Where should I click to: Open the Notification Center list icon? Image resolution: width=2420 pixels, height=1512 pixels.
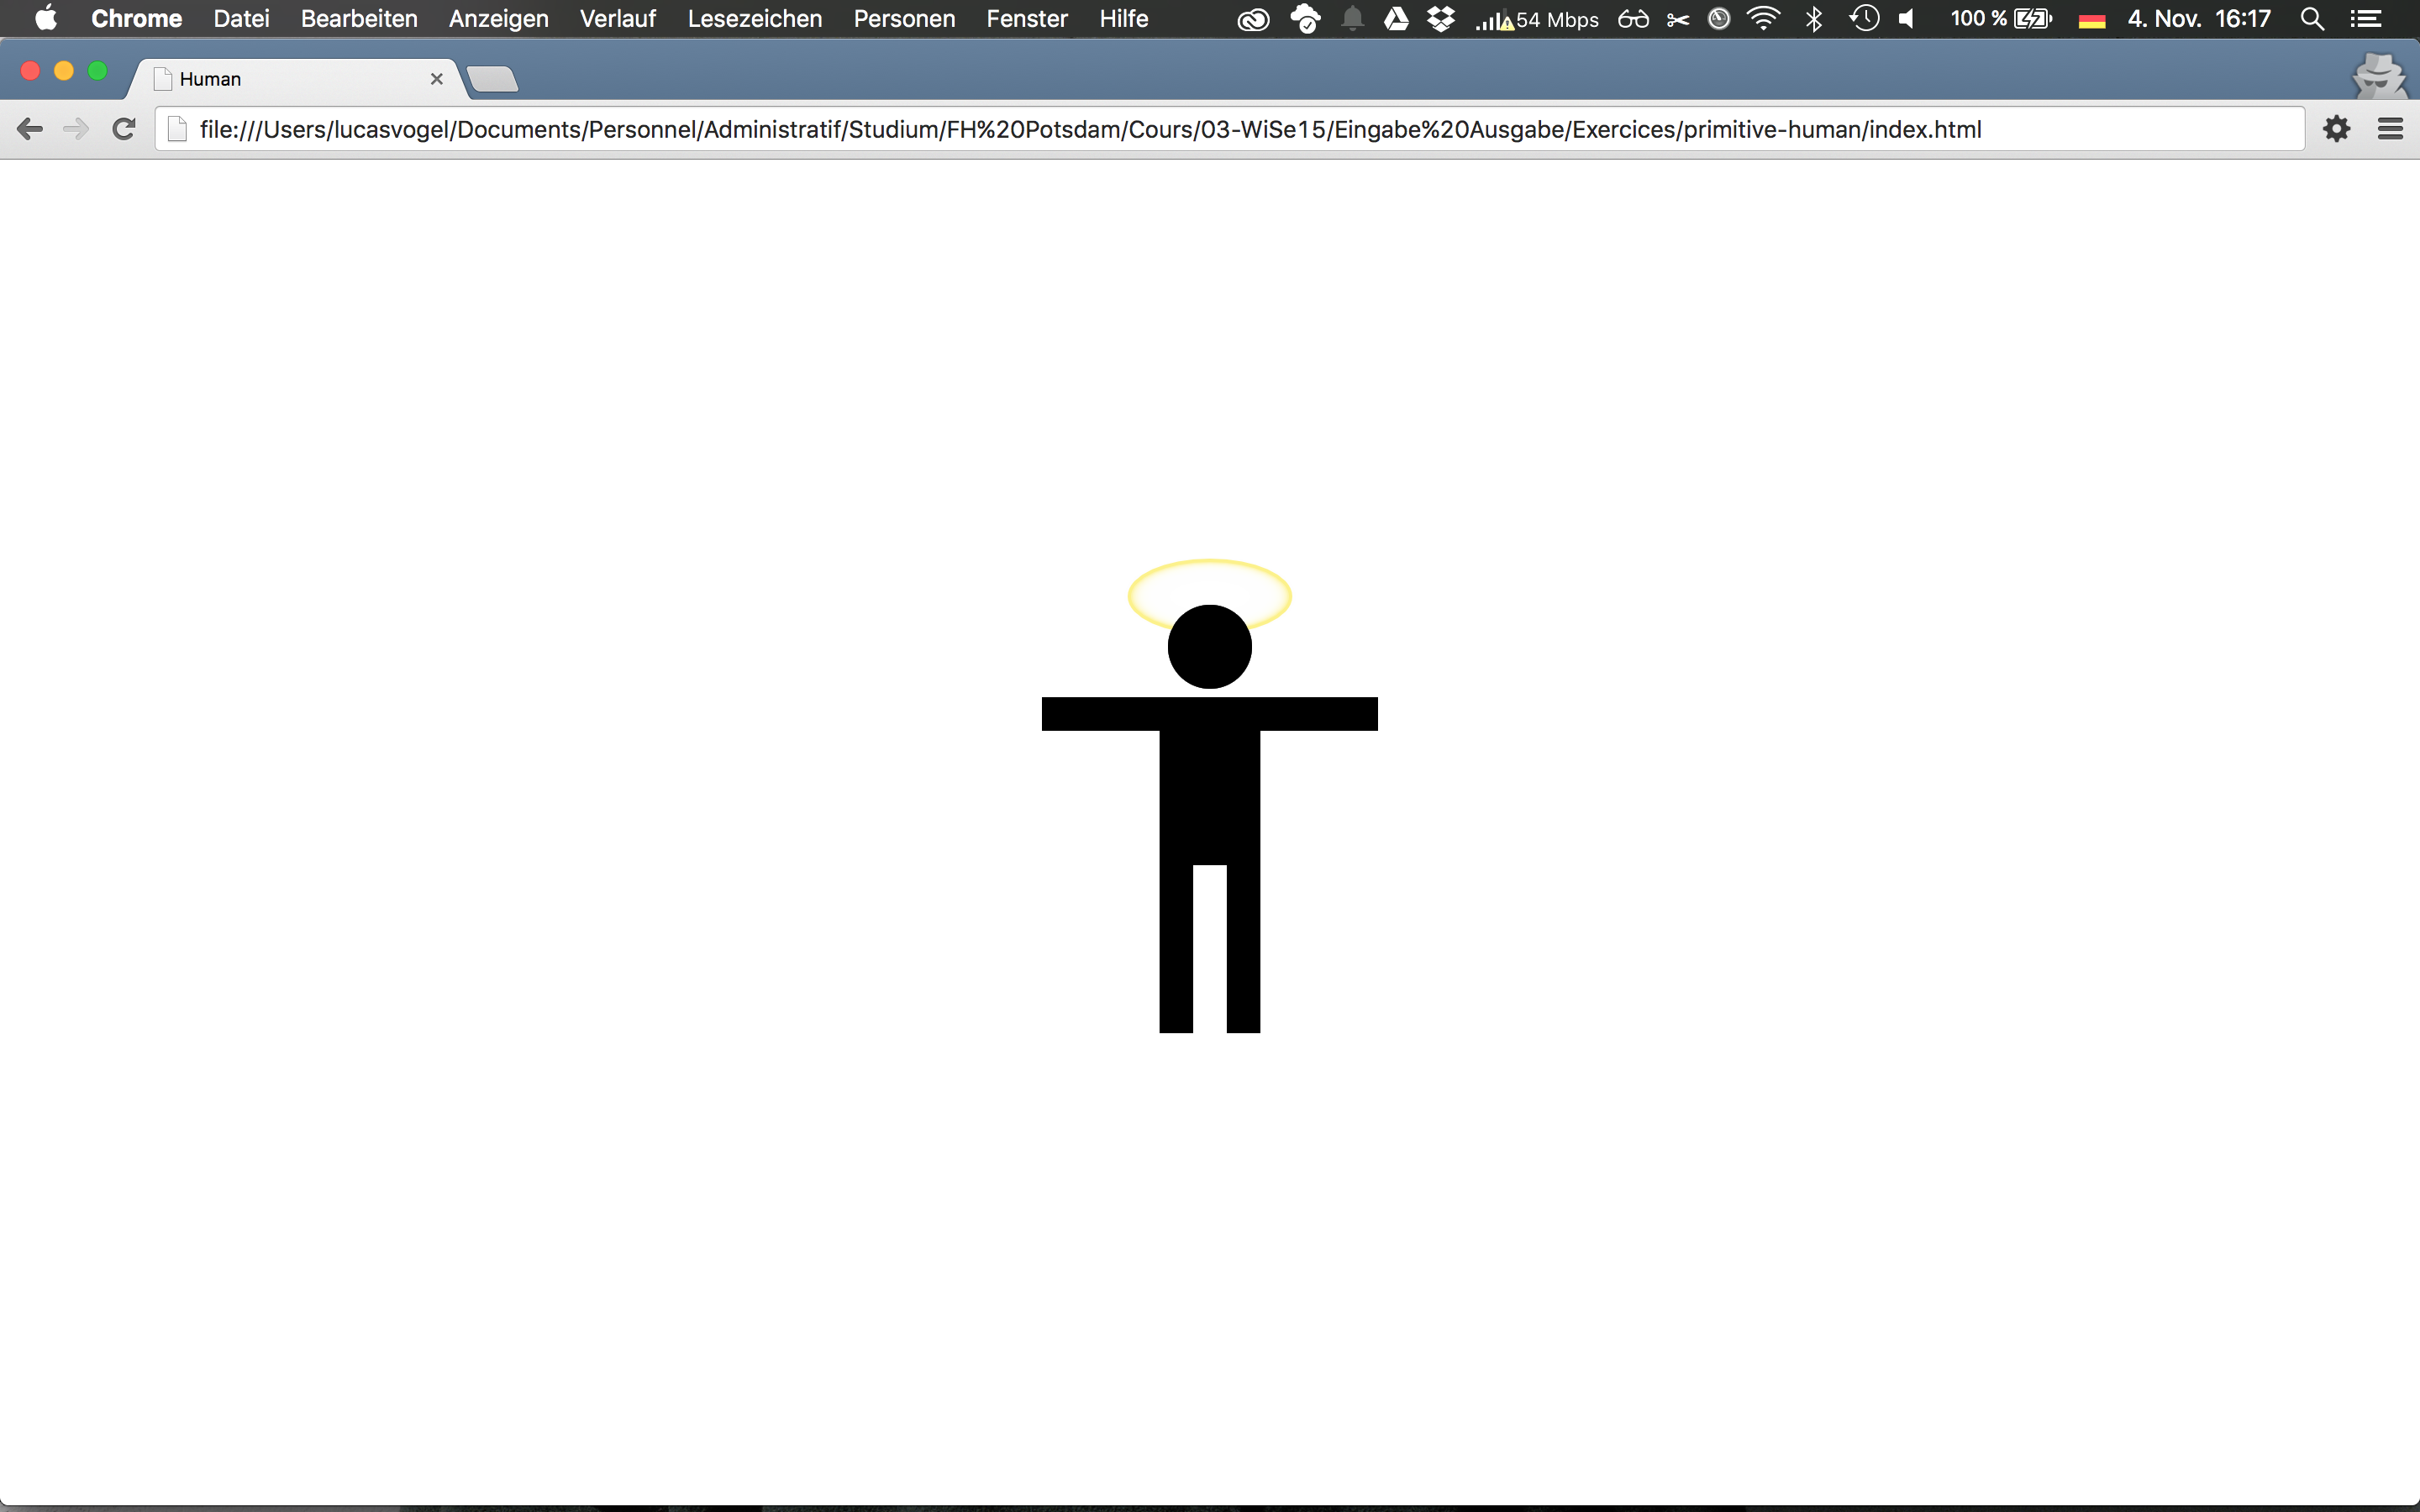click(x=2365, y=19)
